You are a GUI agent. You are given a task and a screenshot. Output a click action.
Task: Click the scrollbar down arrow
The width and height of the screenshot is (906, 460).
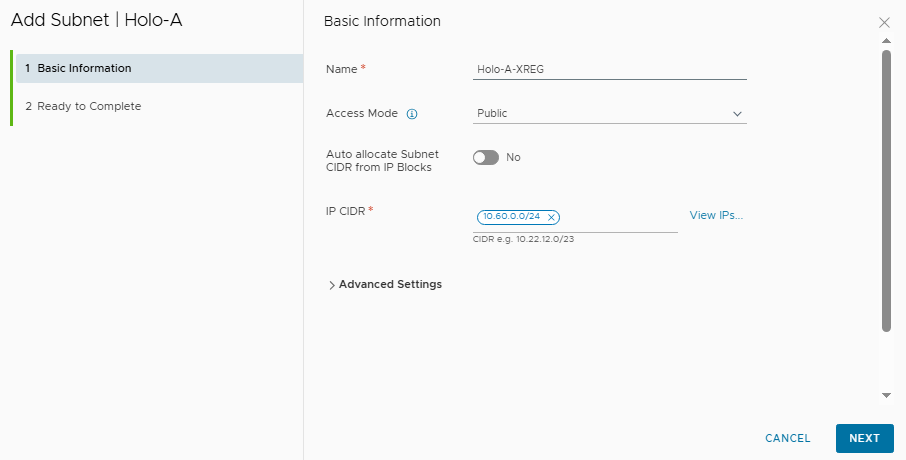click(x=885, y=395)
